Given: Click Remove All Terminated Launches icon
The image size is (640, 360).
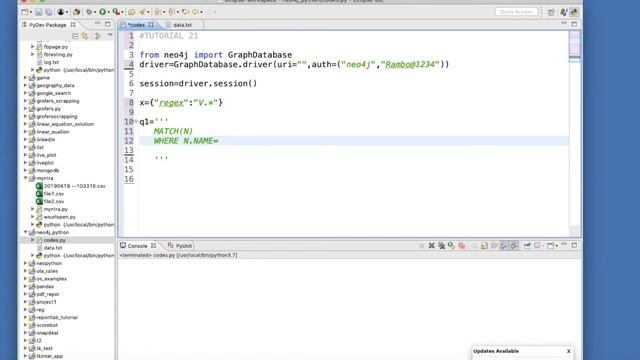Looking at the screenshot, I should 442,245.
